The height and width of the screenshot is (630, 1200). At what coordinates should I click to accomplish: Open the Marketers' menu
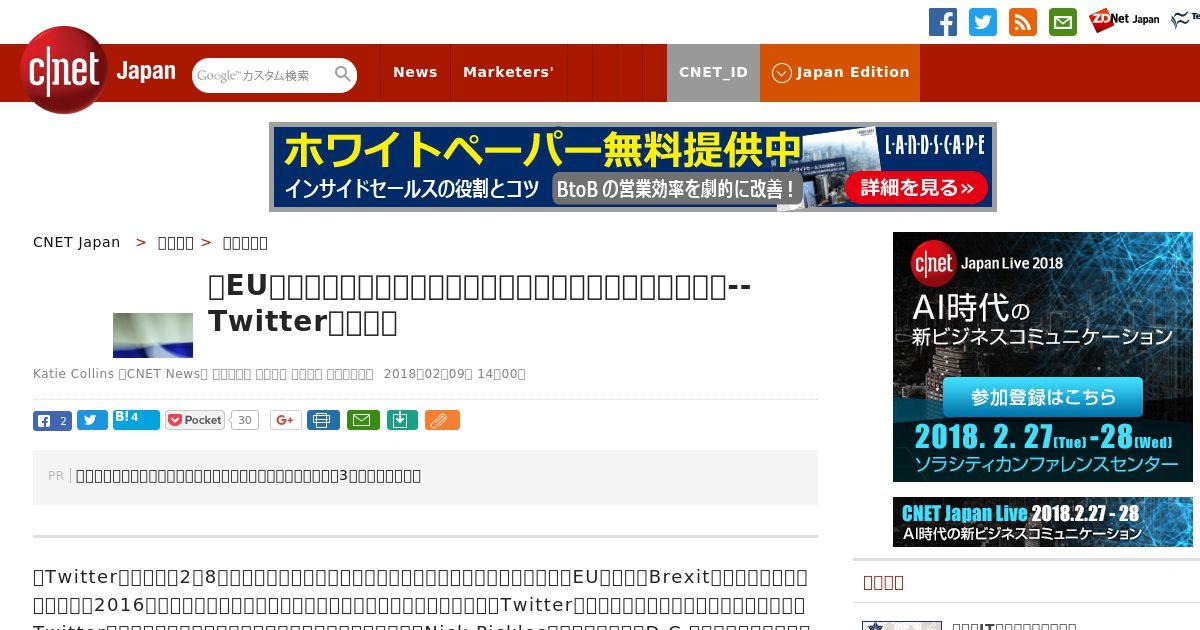(508, 72)
